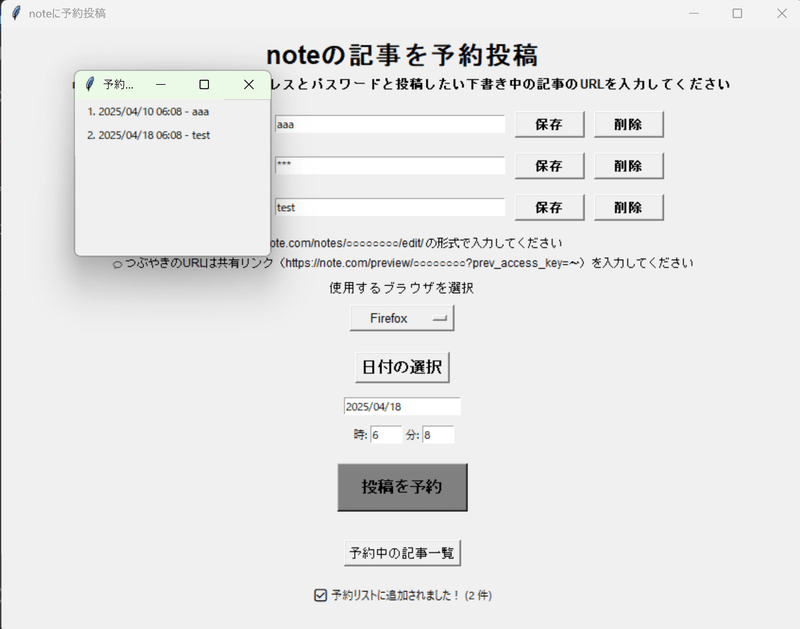Open the Firefox browser selection dropdown

point(402,317)
